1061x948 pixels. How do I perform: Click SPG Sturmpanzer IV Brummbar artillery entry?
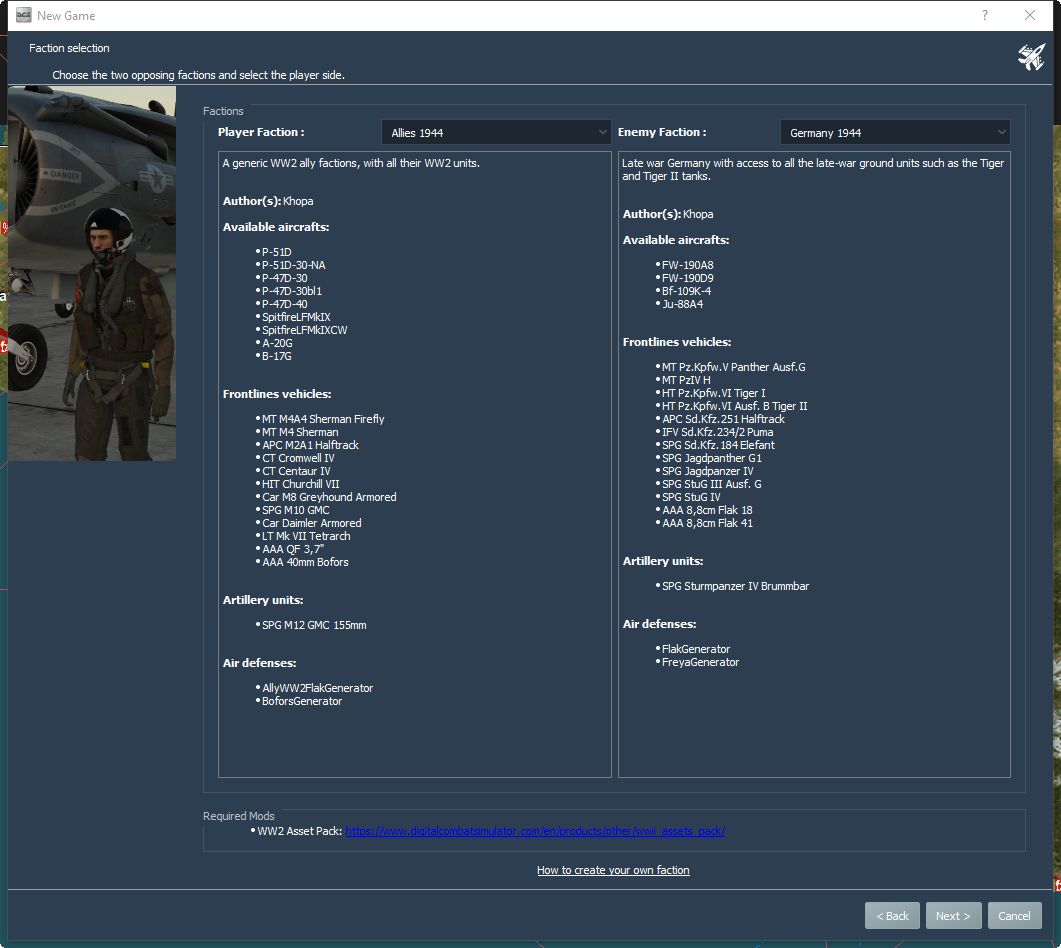tap(735, 586)
